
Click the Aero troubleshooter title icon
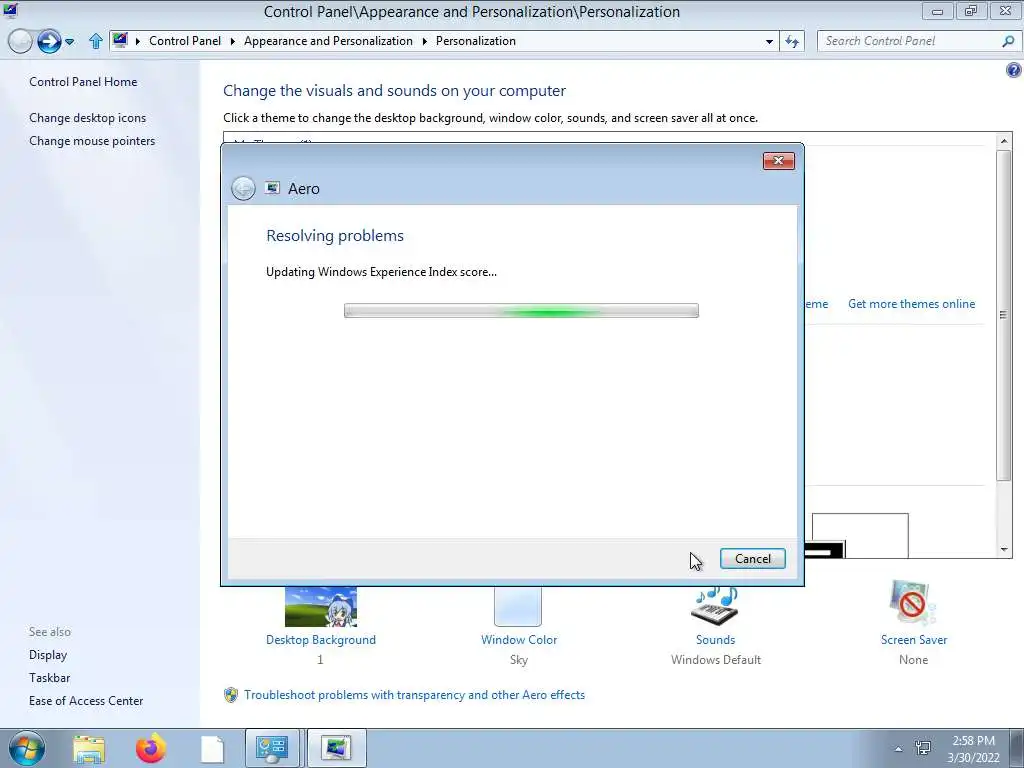click(272, 188)
